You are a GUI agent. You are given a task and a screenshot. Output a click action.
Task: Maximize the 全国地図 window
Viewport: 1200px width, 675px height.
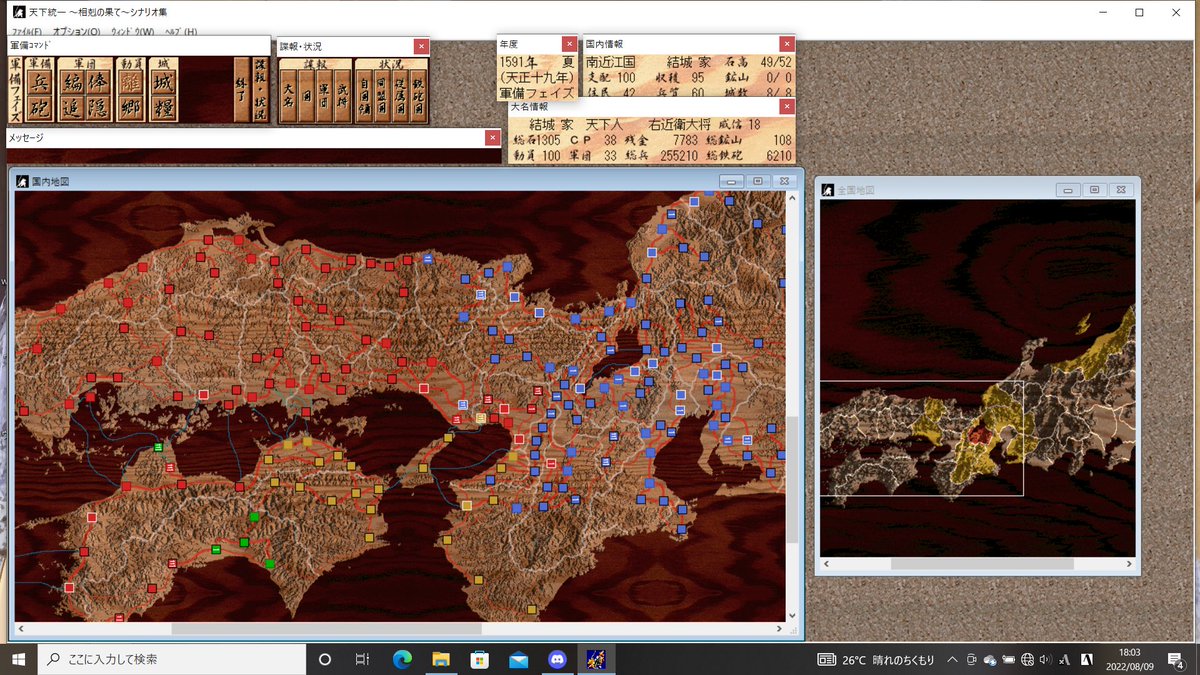[1095, 189]
